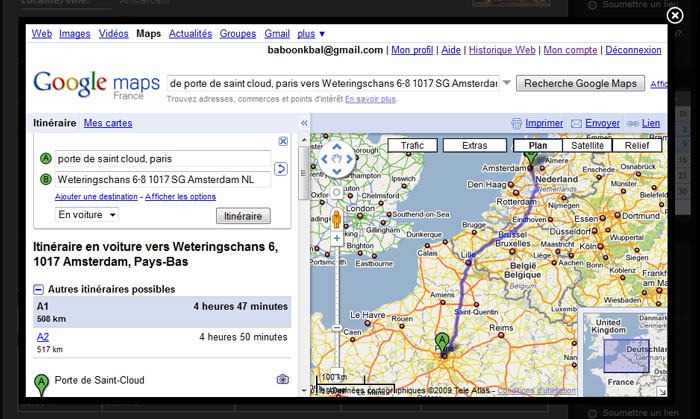Switch map to Relief view

click(637, 145)
